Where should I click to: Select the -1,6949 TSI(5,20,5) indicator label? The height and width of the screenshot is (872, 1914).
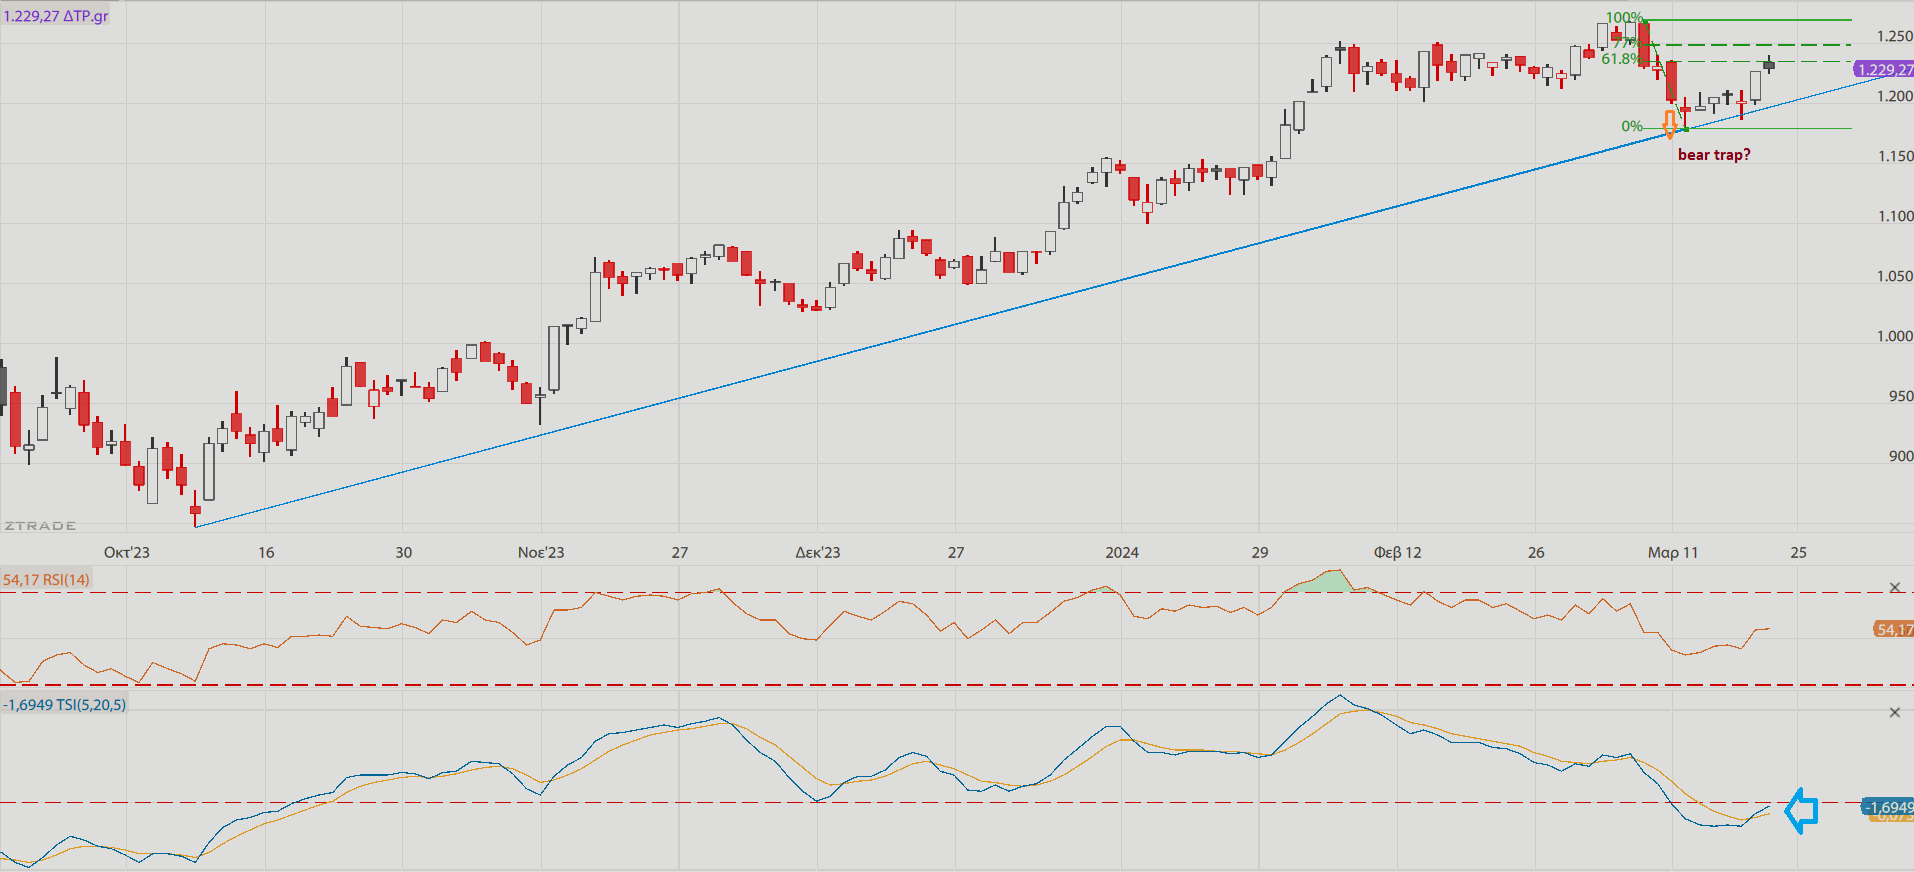65,705
